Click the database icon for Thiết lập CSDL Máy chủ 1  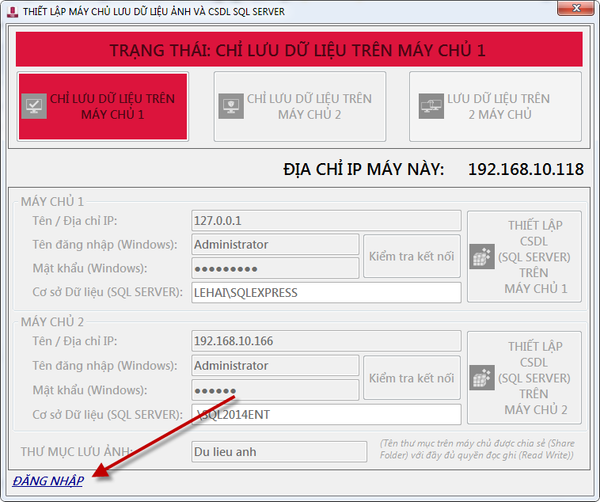[x=482, y=256]
